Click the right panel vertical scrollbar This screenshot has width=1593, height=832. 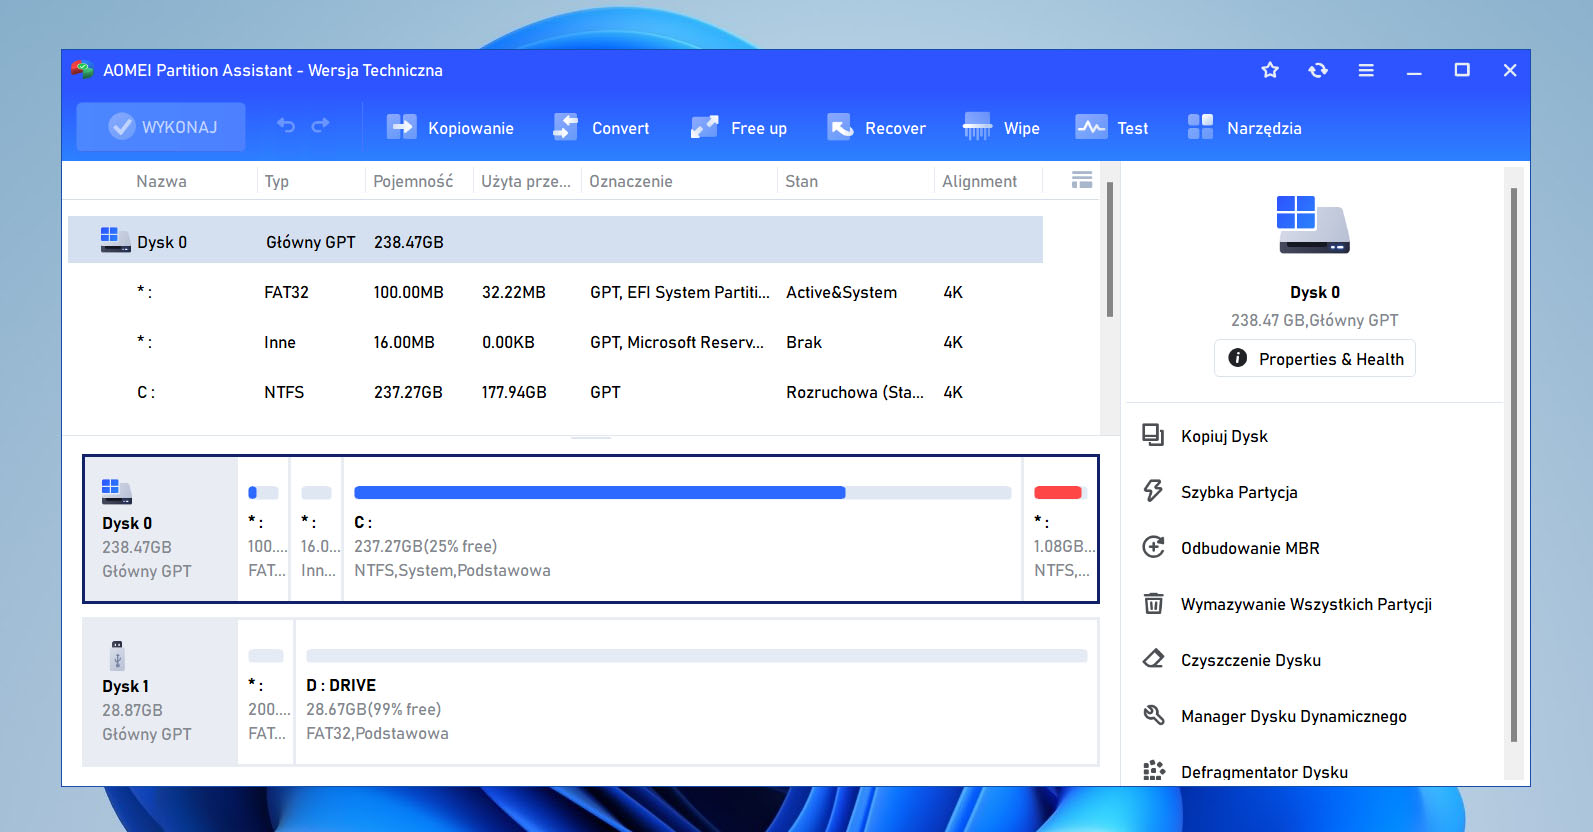(1514, 465)
